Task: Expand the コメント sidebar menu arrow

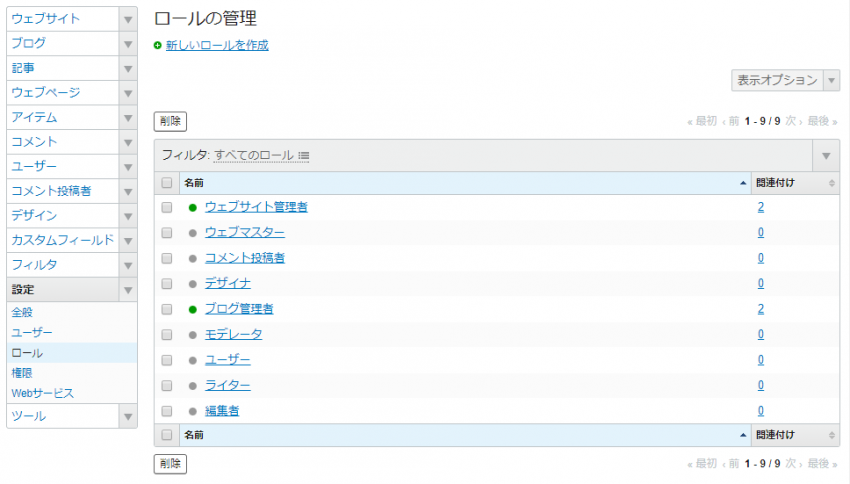Action: click(x=128, y=143)
